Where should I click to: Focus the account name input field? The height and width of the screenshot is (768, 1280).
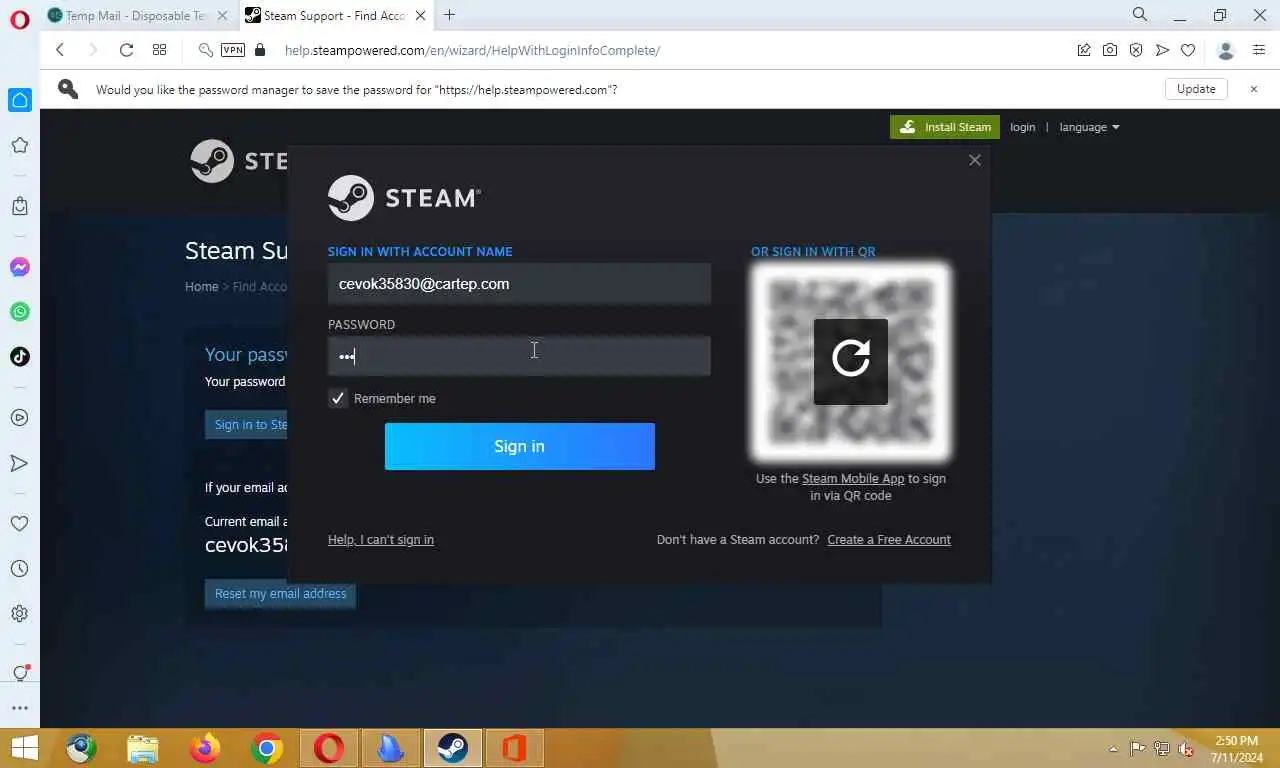coord(519,284)
